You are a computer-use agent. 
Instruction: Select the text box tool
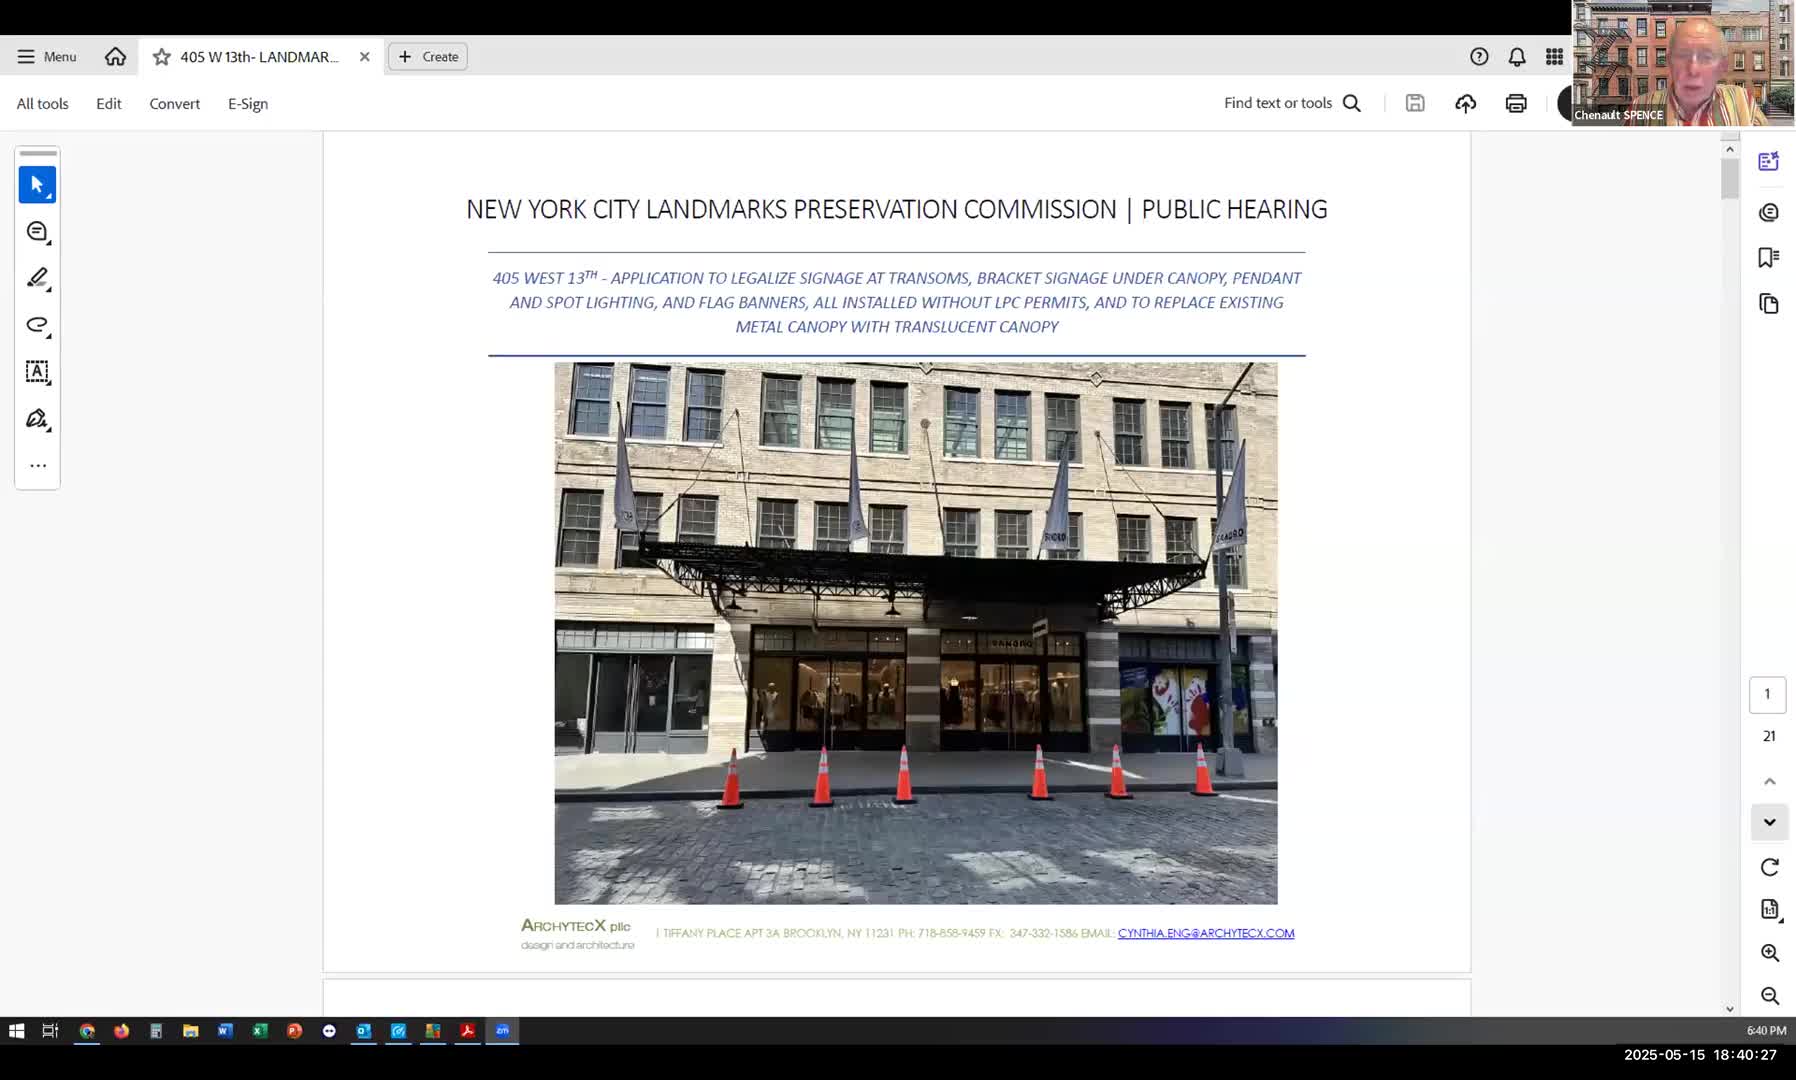click(37, 372)
